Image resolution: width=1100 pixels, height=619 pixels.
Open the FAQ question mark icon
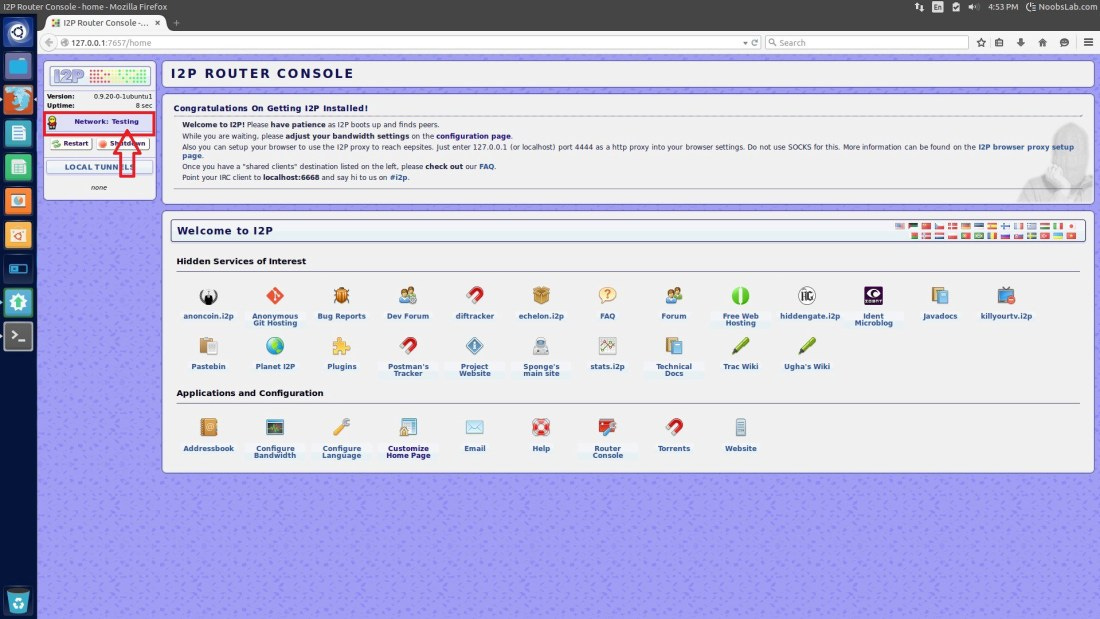(x=608, y=296)
